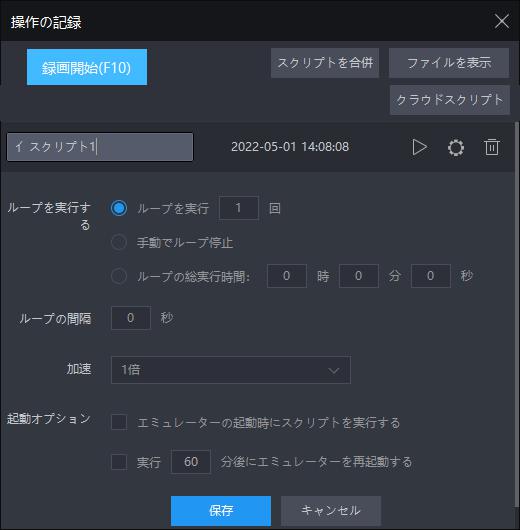Select ループの総実行時間 radio option
Screen dimensions: 520x530
click(x=119, y=276)
